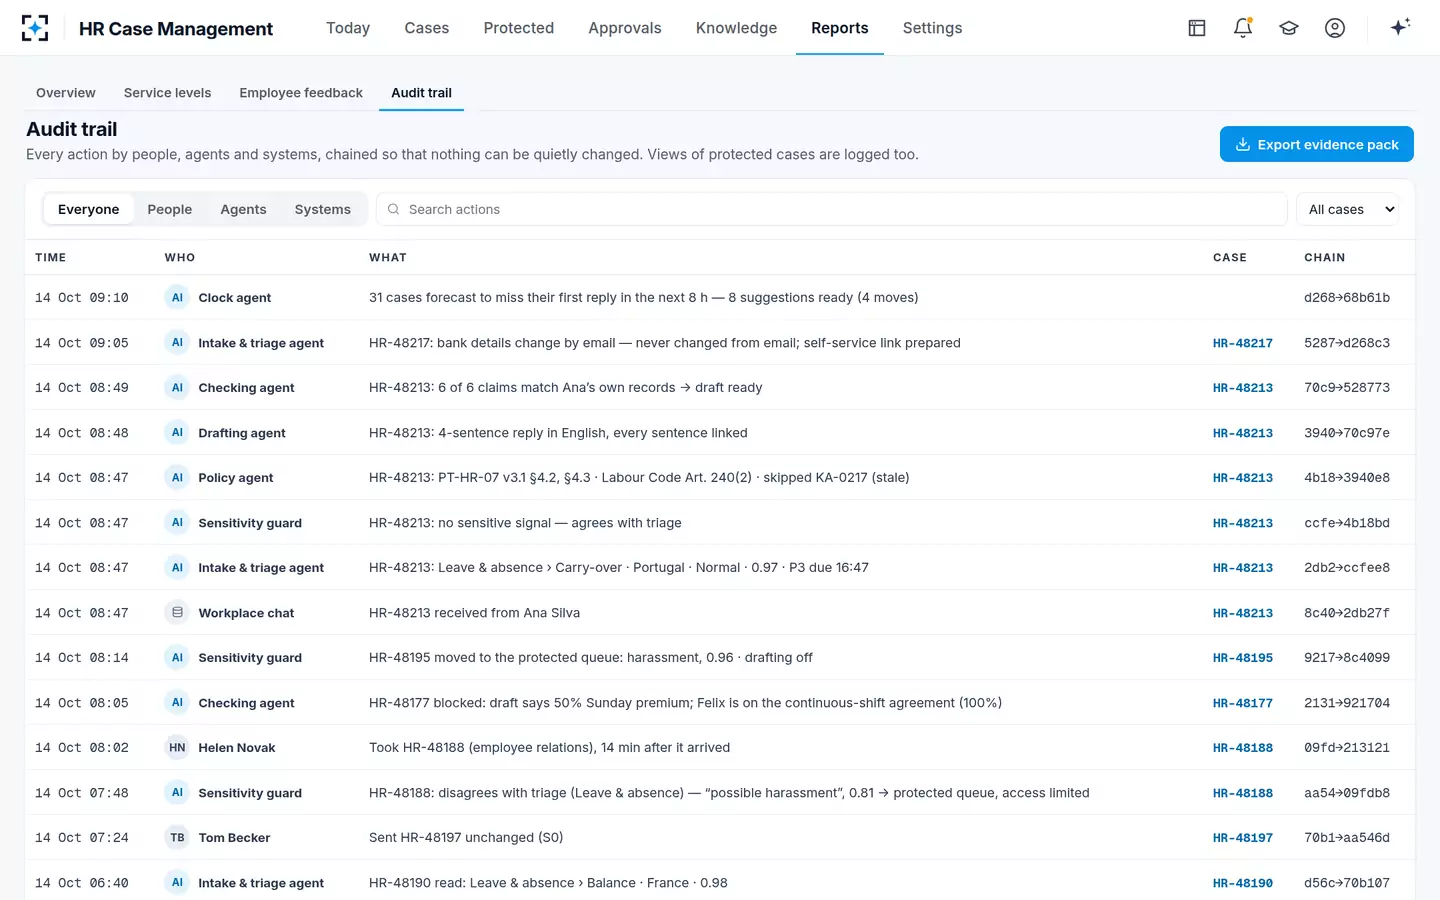Click the AI avatar on the 06:40 Intake & triage row

177,882
